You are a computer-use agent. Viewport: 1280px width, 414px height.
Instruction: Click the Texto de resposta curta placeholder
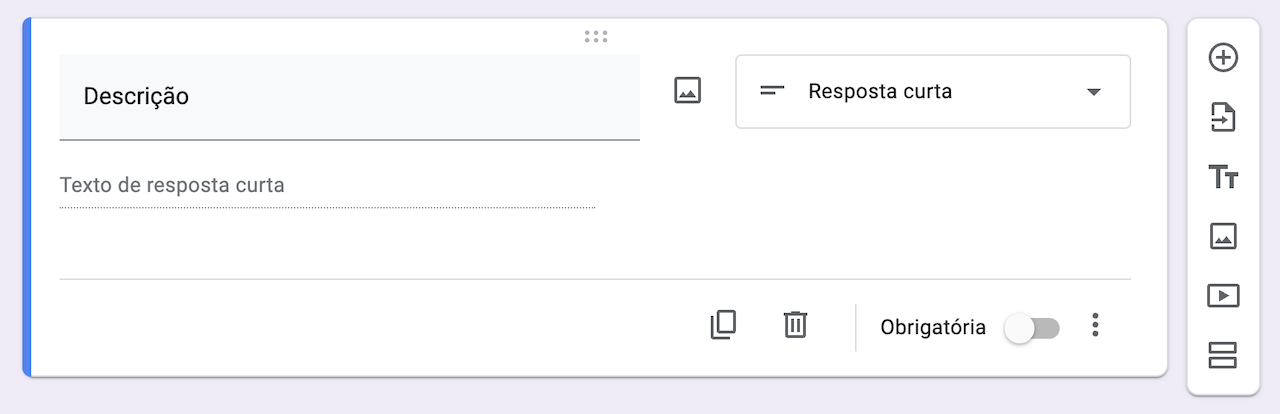[172, 185]
